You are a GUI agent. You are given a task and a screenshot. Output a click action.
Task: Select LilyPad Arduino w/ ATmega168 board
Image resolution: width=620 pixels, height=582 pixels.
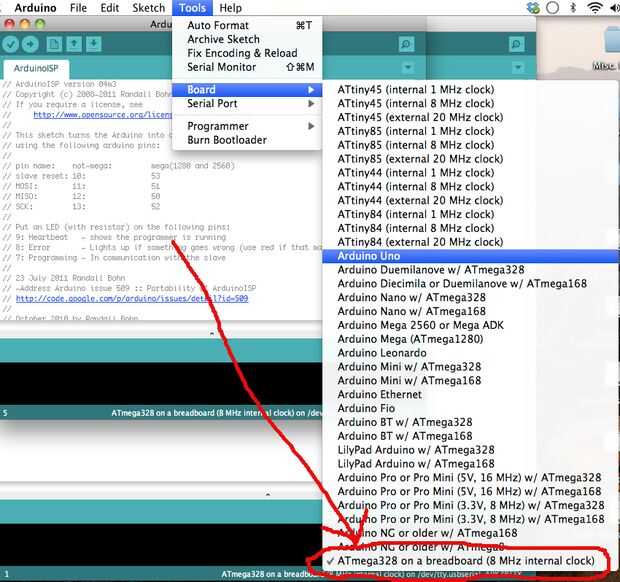471,464
